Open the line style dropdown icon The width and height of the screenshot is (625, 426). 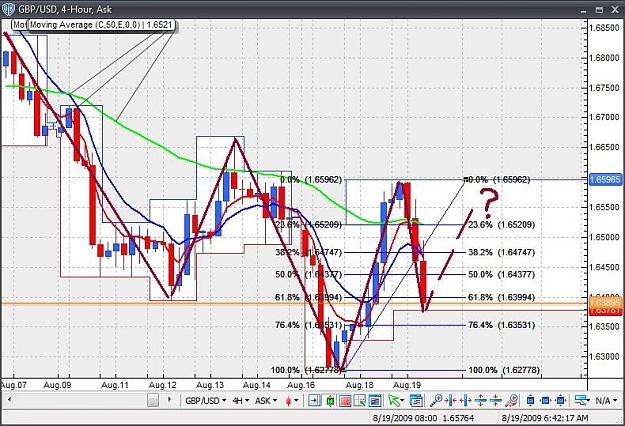coord(582,400)
